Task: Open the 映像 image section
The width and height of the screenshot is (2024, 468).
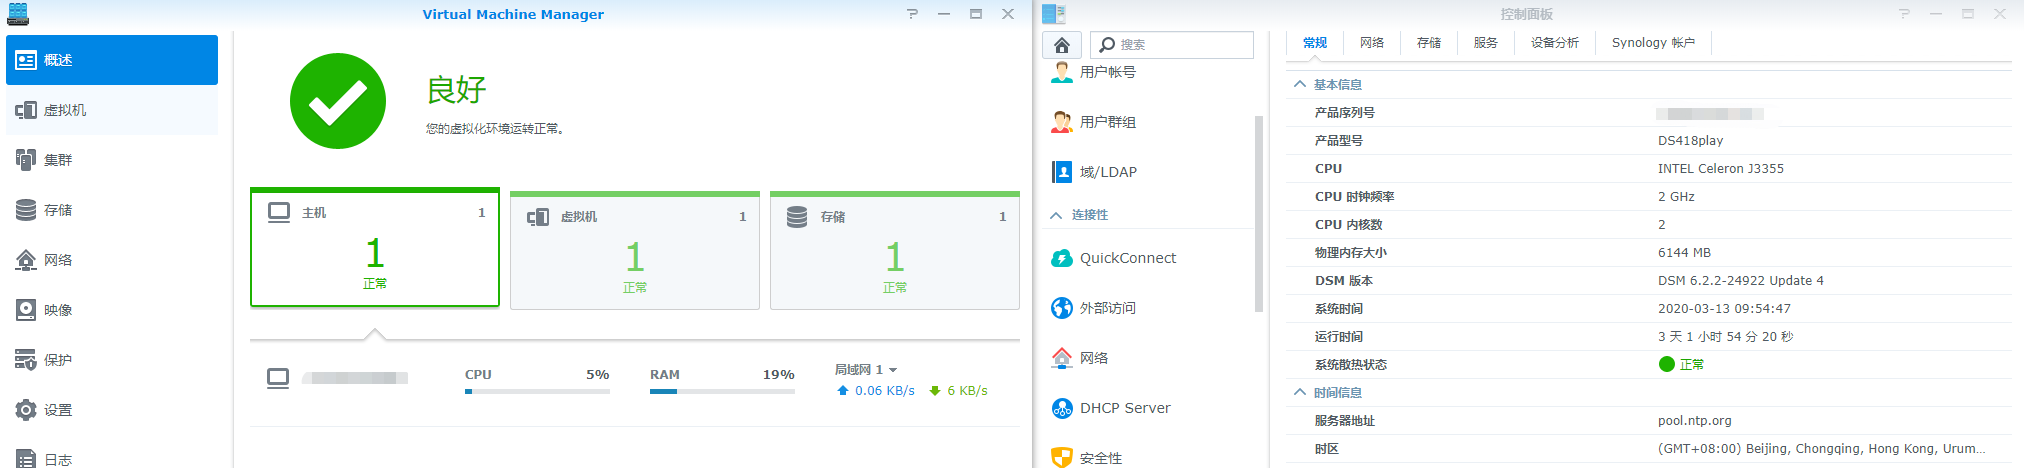Action: tap(112, 310)
